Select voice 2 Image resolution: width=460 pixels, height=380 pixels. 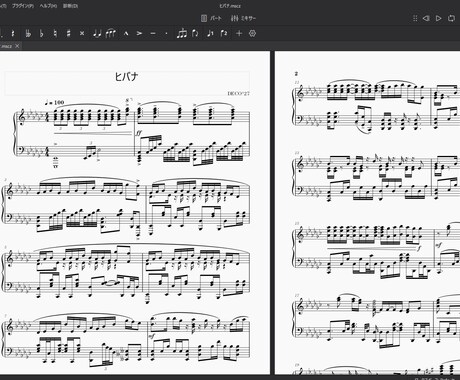[224, 33]
